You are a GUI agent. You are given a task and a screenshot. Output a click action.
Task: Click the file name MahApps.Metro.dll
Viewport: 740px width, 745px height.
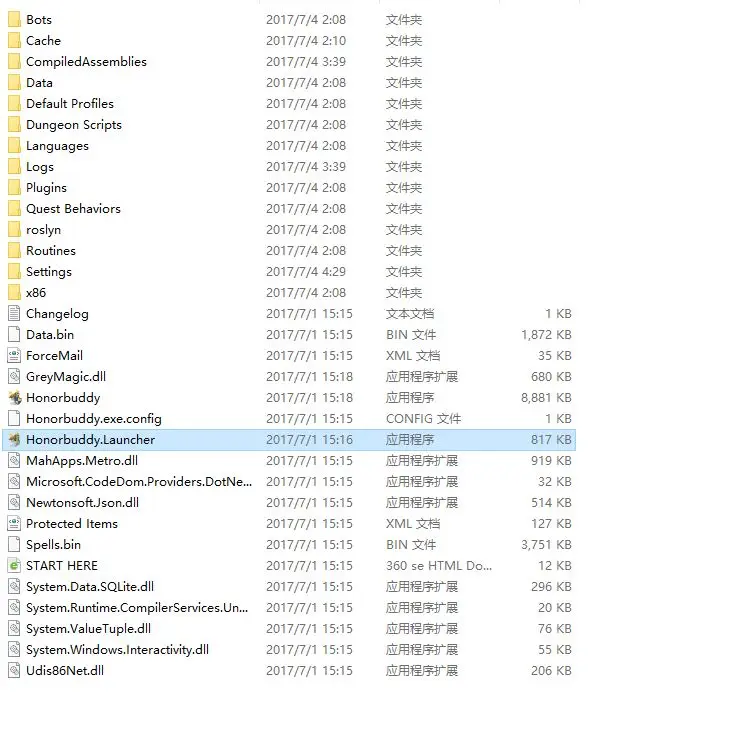[82, 460]
